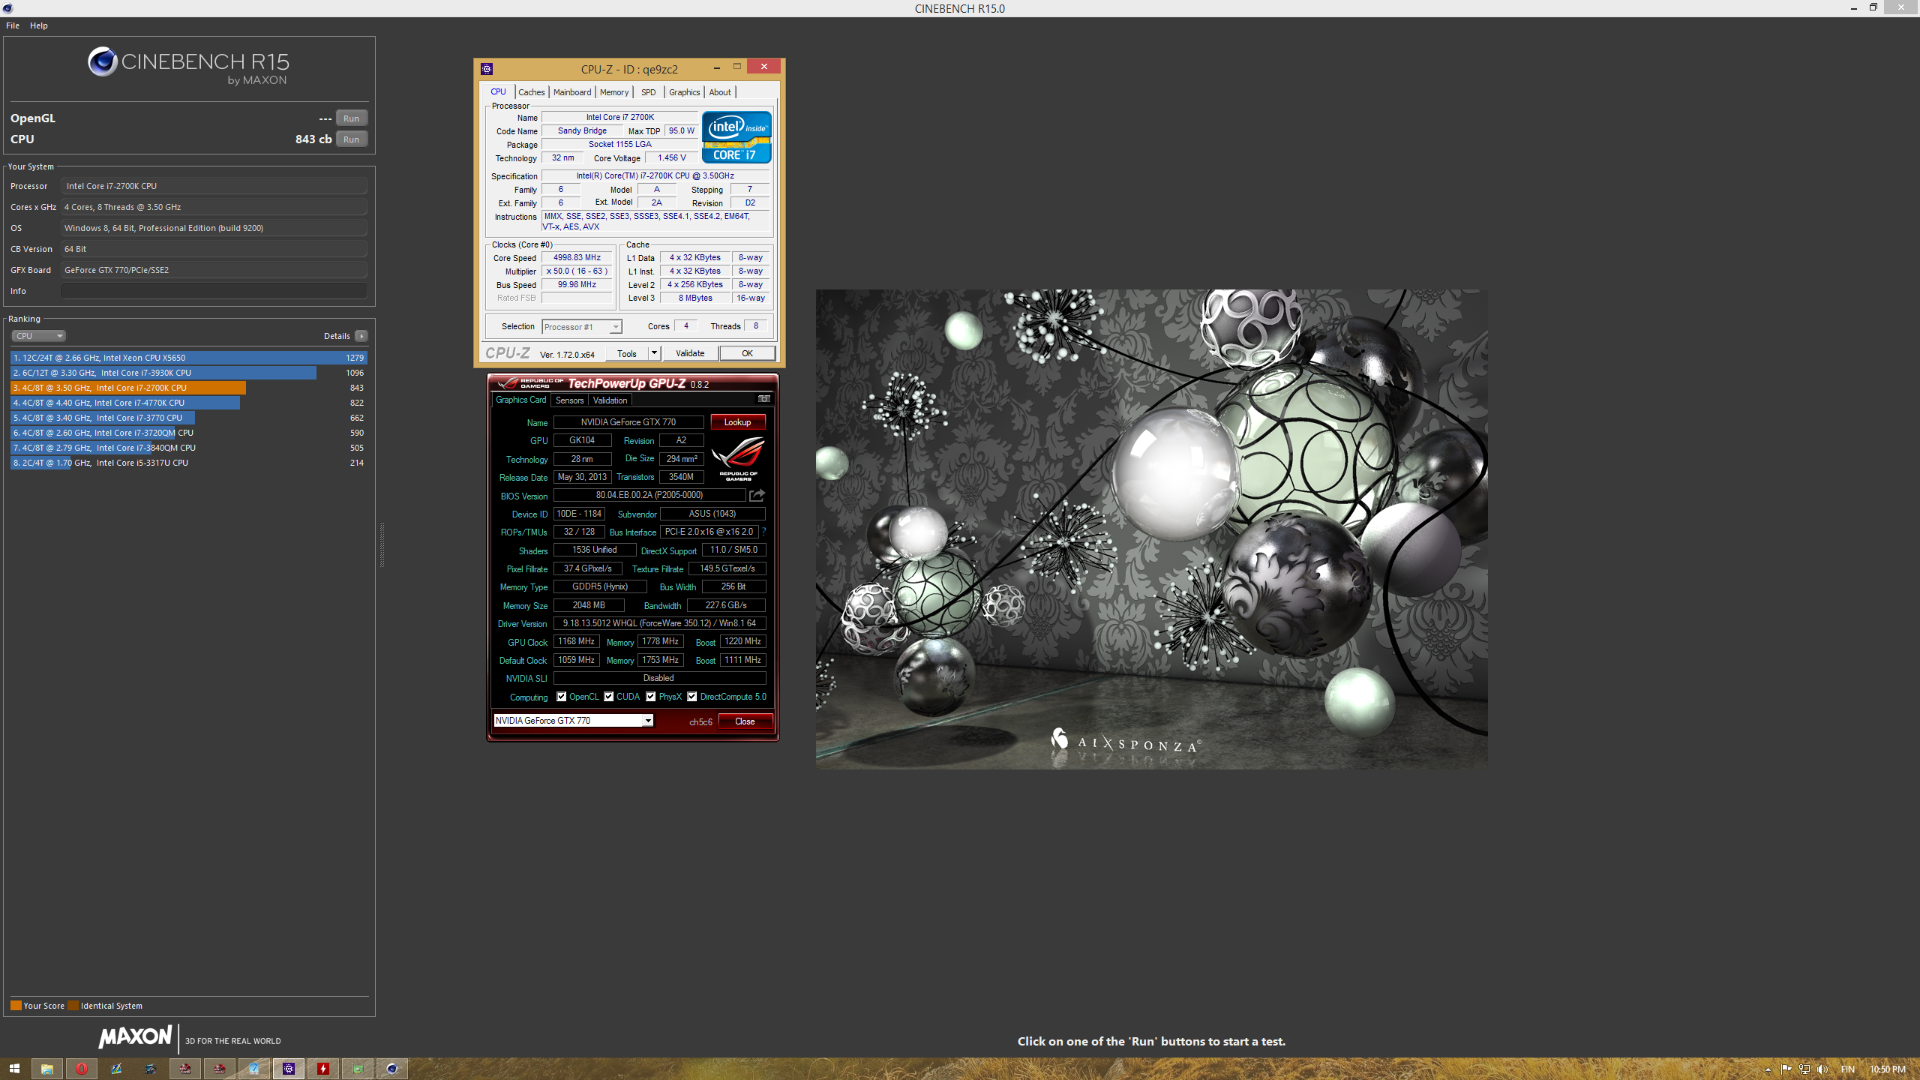Switch to first ROG GPU-Z taskbar icon
The width and height of the screenshot is (1920, 1080).
(x=185, y=1069)
